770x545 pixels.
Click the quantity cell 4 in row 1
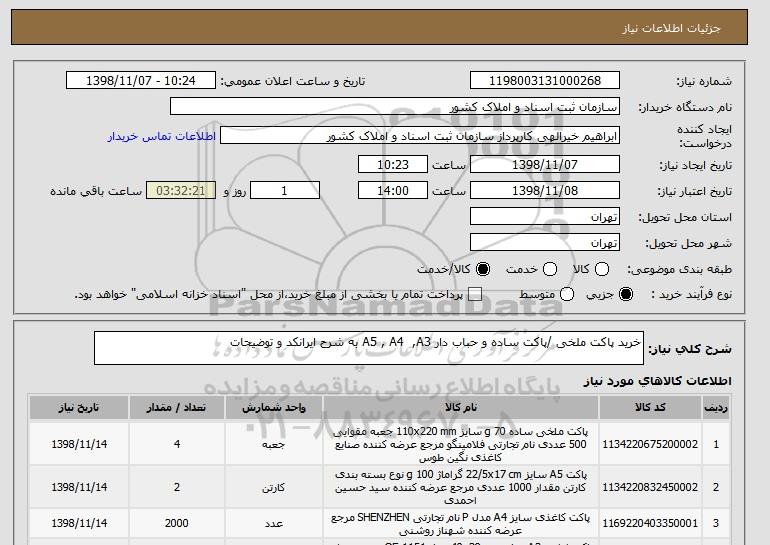pos(177,444)
